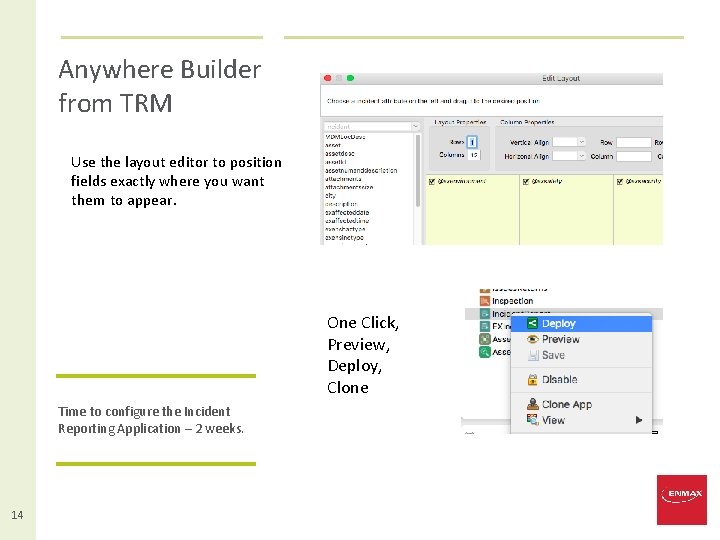The image size is (720, 540).
Task: Choose Clone App from the context menu
Action: coord(581,404)
